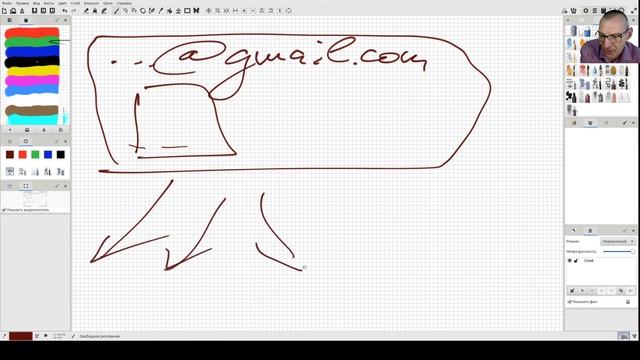Open the scratchpad panel menu arrow
The width and height of the screenshot is (640, 360).
[x=66, y=20]
